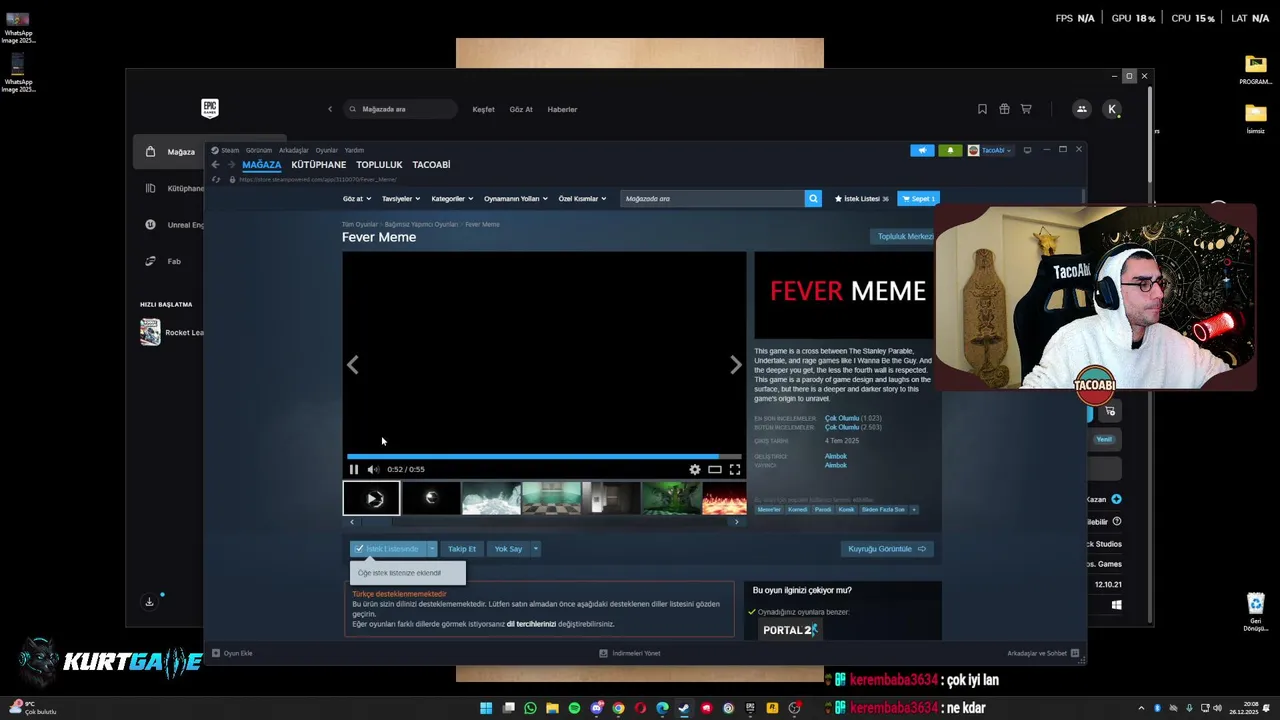Image resolution: width=1280 pixels, height=720 pixels.
Task: Switch to KÜTÜPHANE tab
Action: pos(318,165)
